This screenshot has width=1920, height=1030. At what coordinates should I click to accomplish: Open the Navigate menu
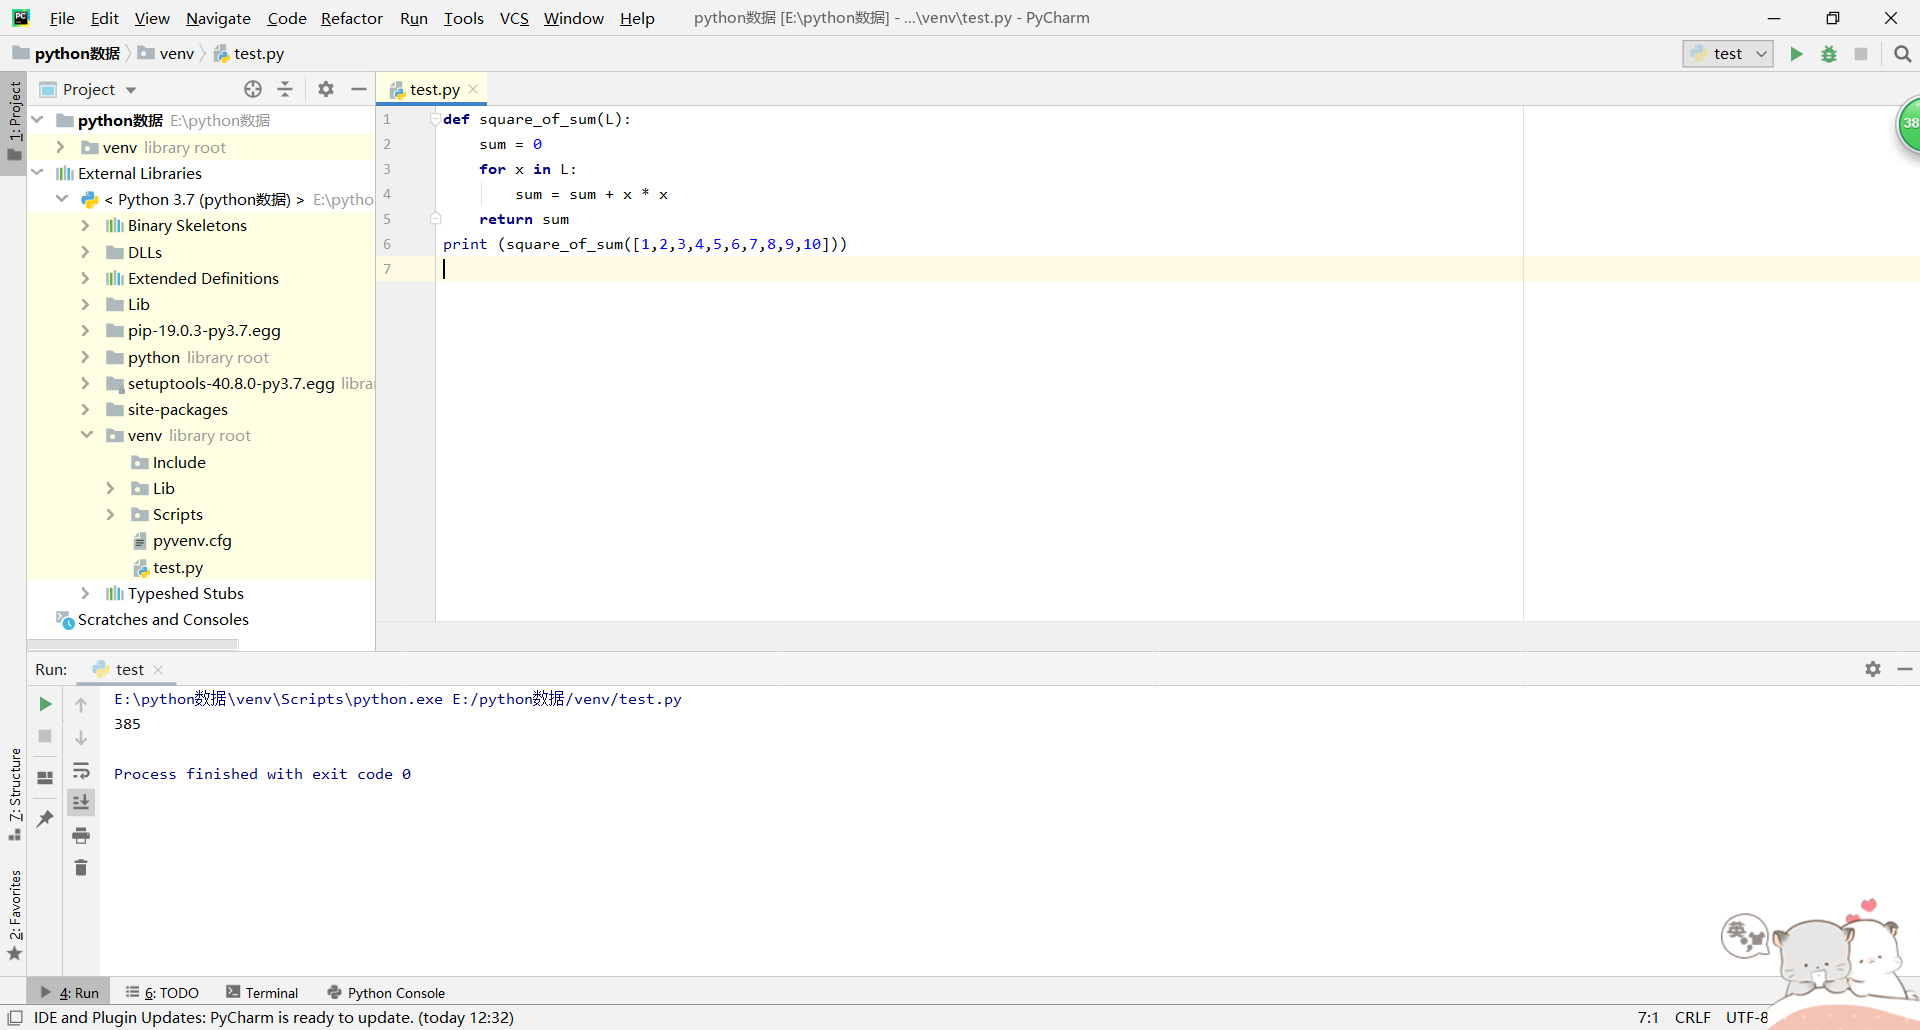pos(218,18)
